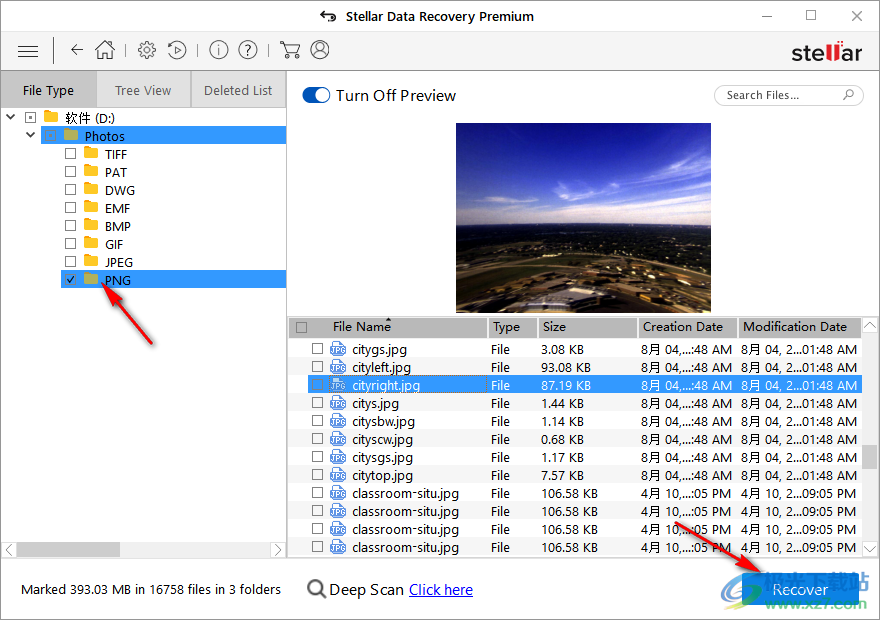Click the tree panel scroll right arrow
The width and height of the screenshot is (880, 620).
278,549
